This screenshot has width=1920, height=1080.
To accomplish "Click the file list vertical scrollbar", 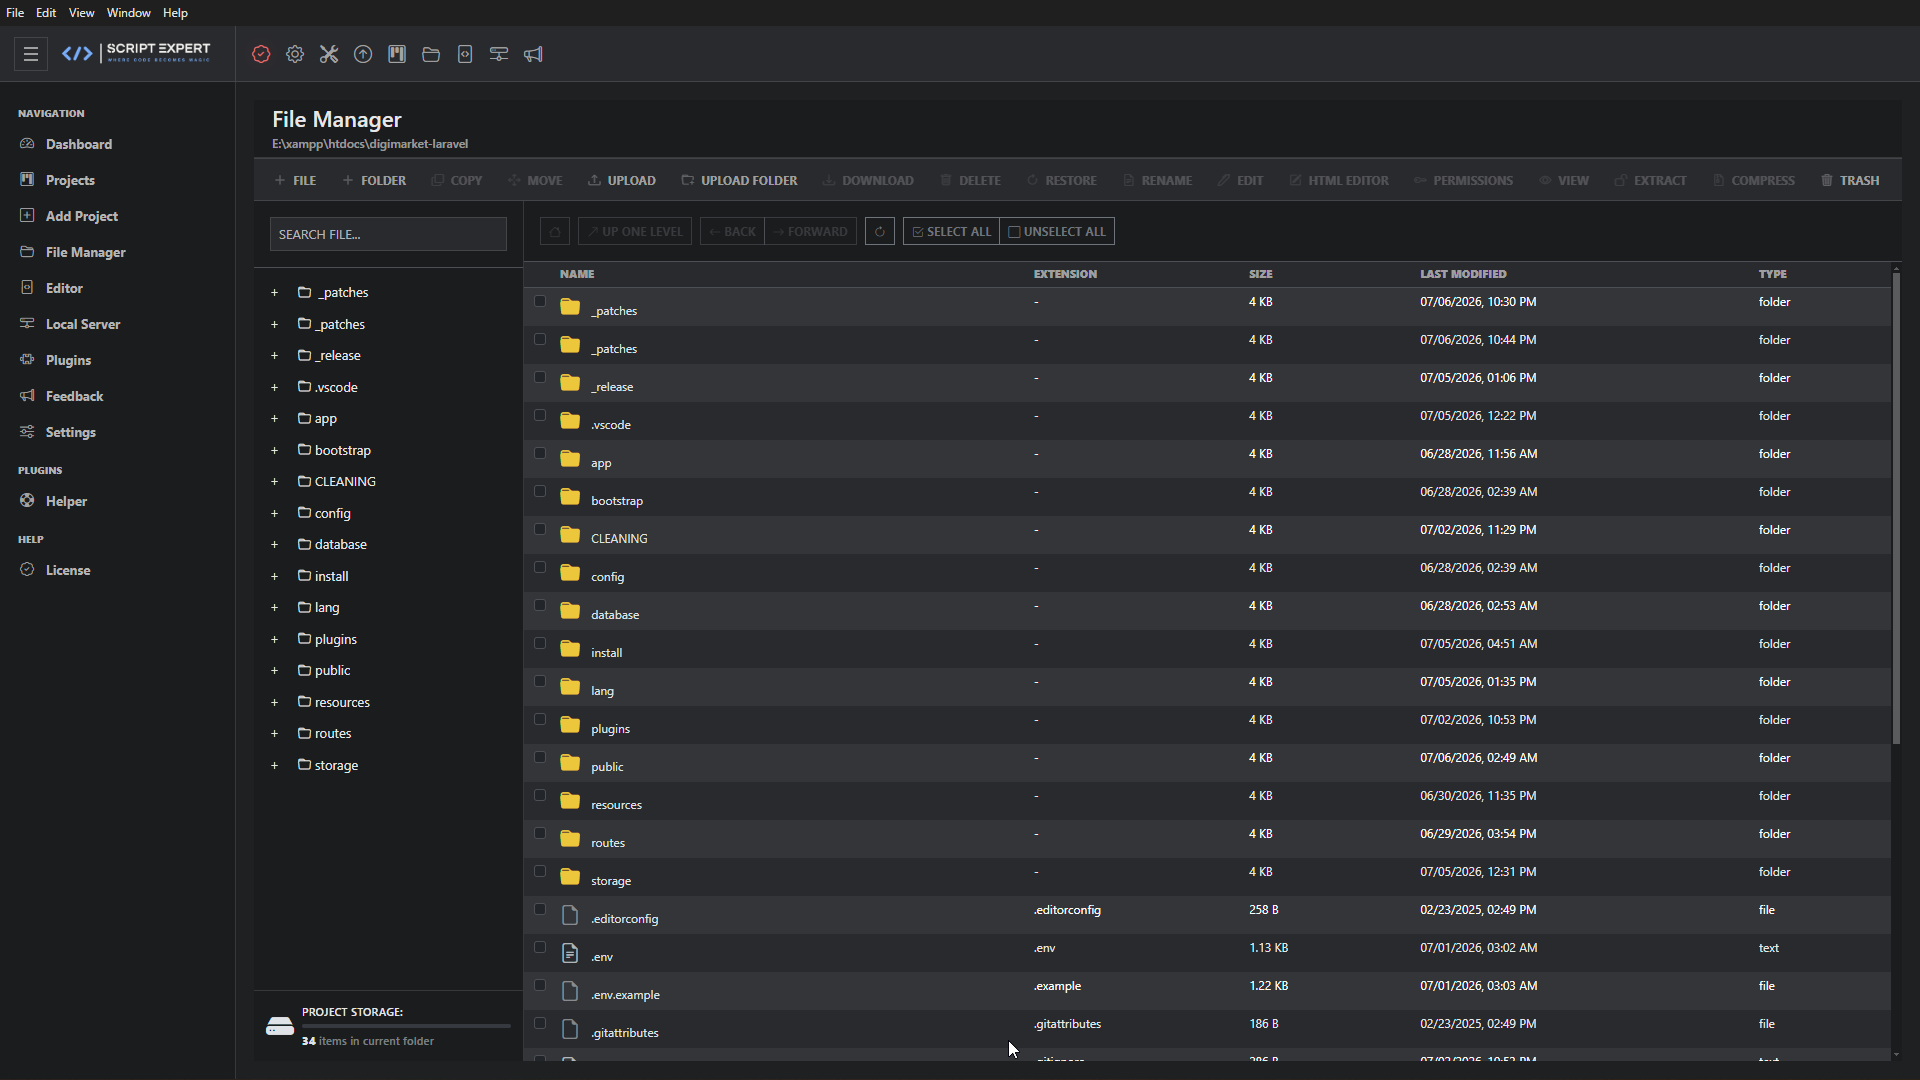I will [1896, 508].
